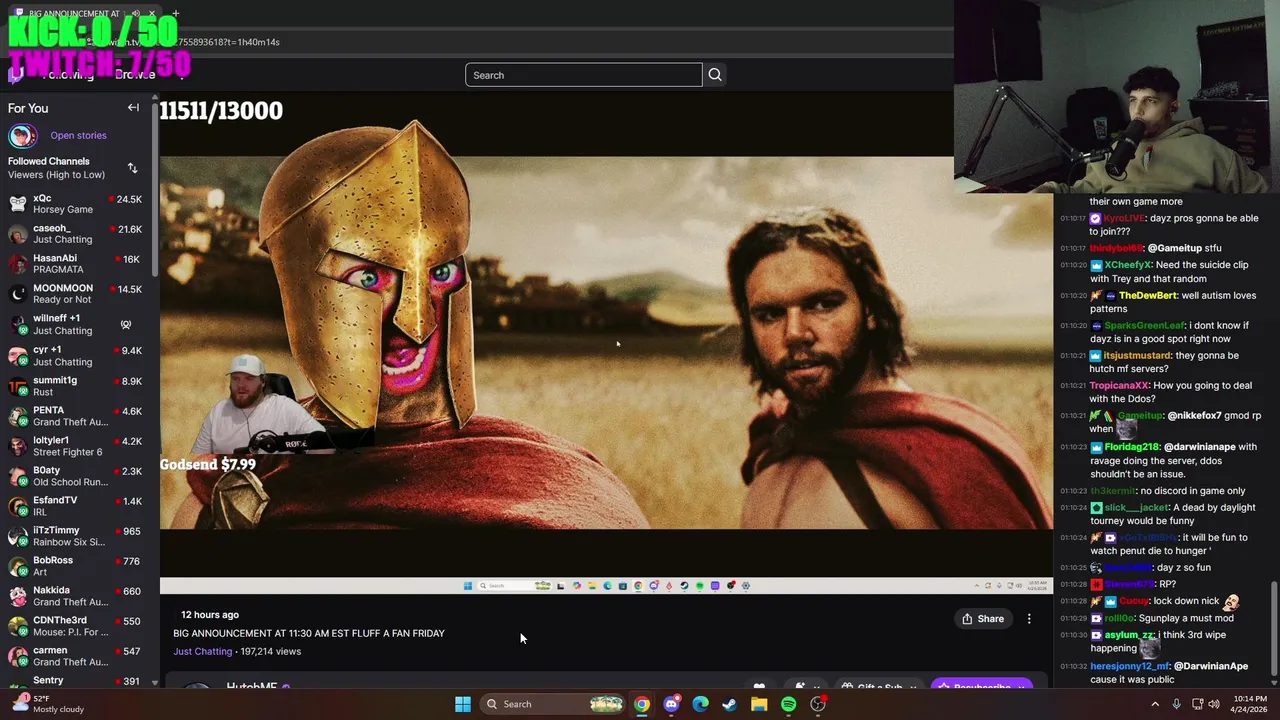
Task: Click the 12 hours ago timestamp
Action: (x=210, y=615)
